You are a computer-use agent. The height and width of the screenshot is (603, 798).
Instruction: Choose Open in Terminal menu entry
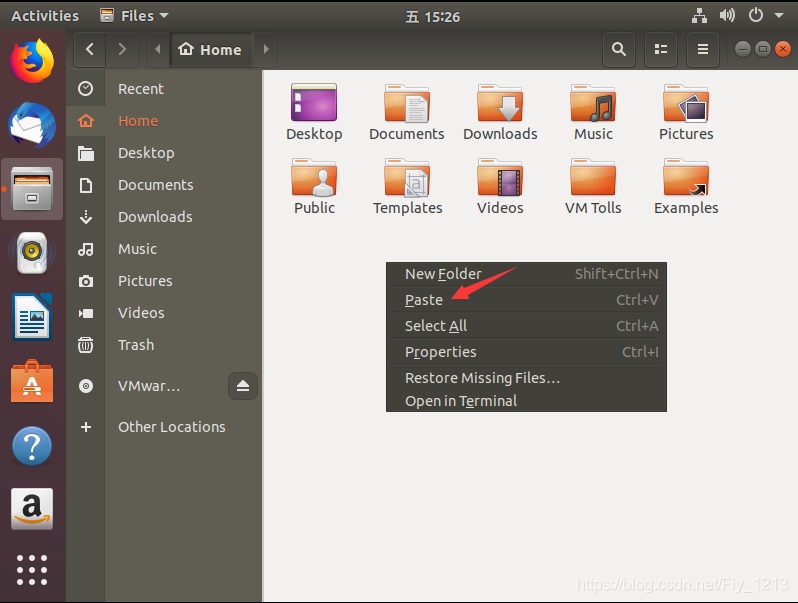(x=526, y=401)
